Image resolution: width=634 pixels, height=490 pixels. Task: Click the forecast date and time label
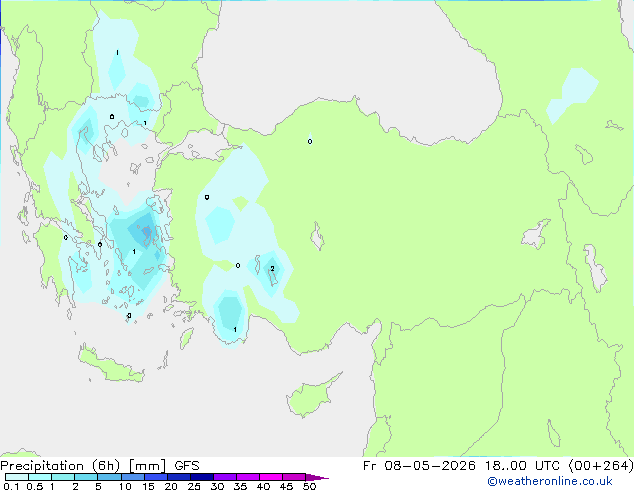[498, 466]
